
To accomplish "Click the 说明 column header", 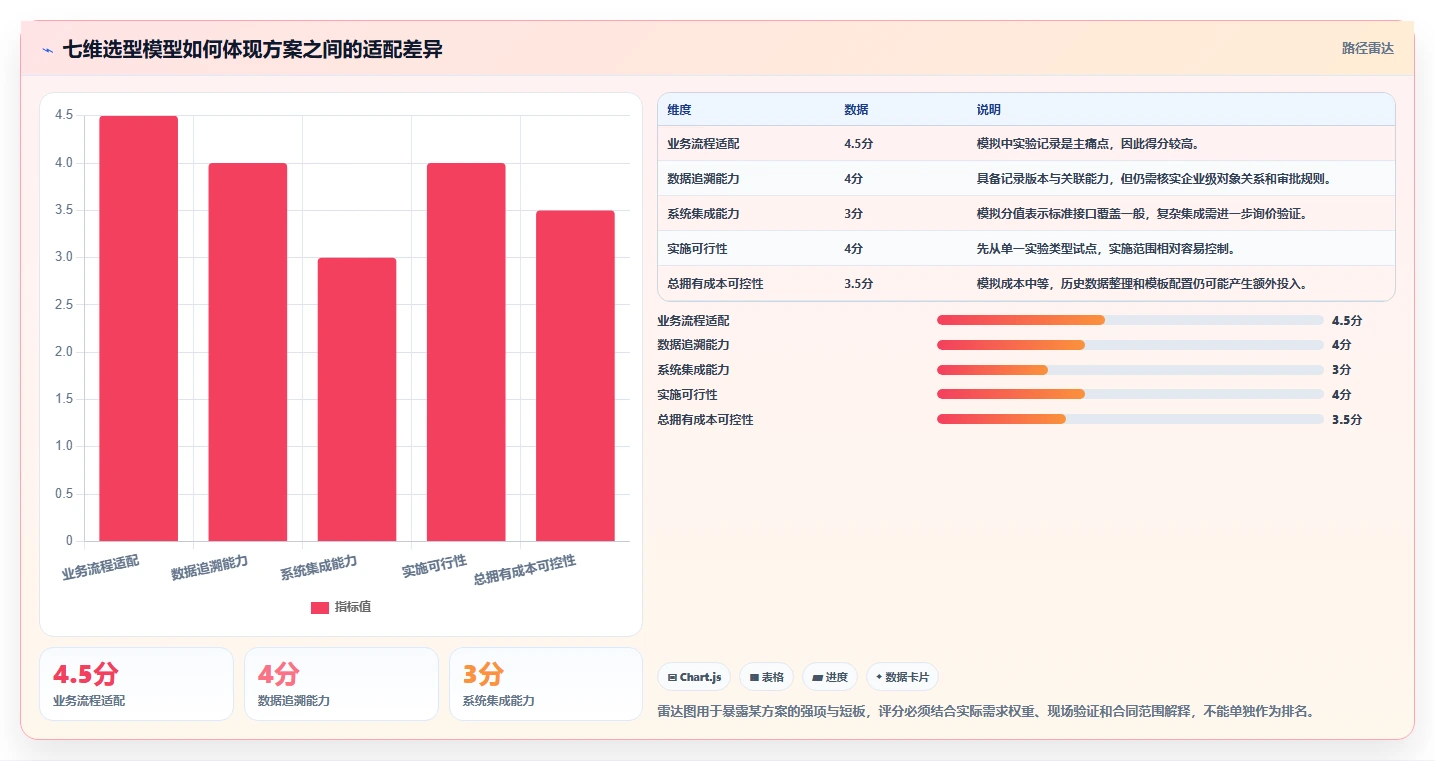I will click(x=988, y=110).
